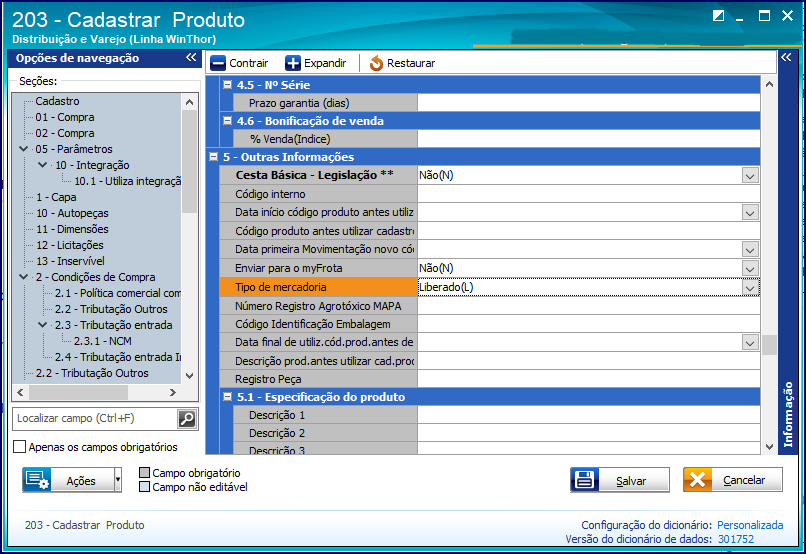Click the Contrair minus icon
The height and width of the screenshot is (554, 806).
click(218, 63)
